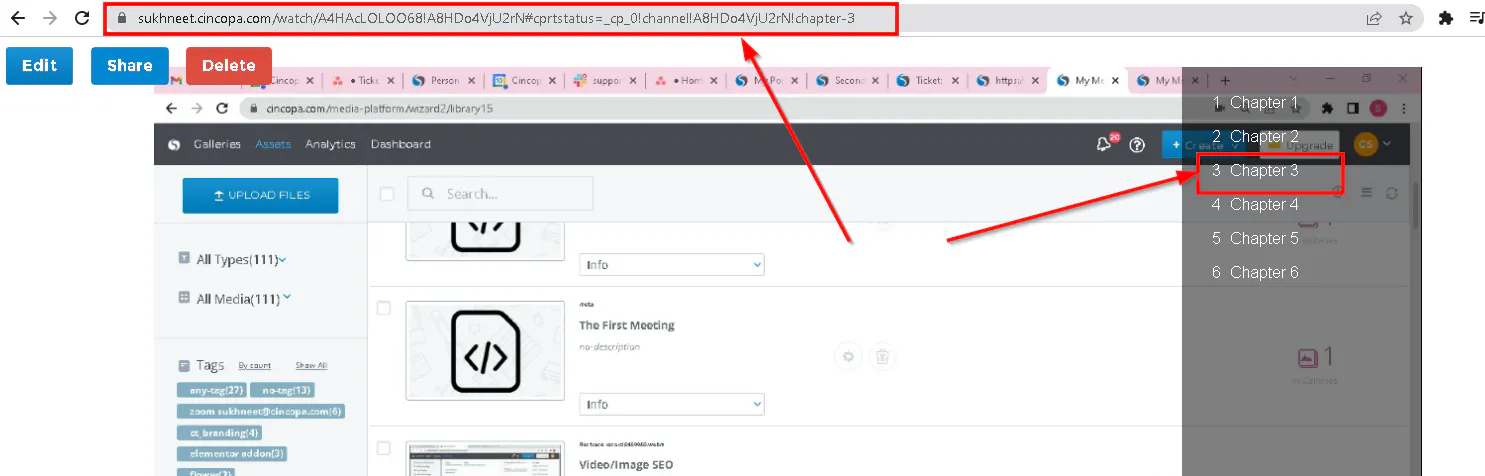This screenshot has height=476, width=1485.
Task: Filter by ct_branding(4) tag
Action: tap(220, 433)
